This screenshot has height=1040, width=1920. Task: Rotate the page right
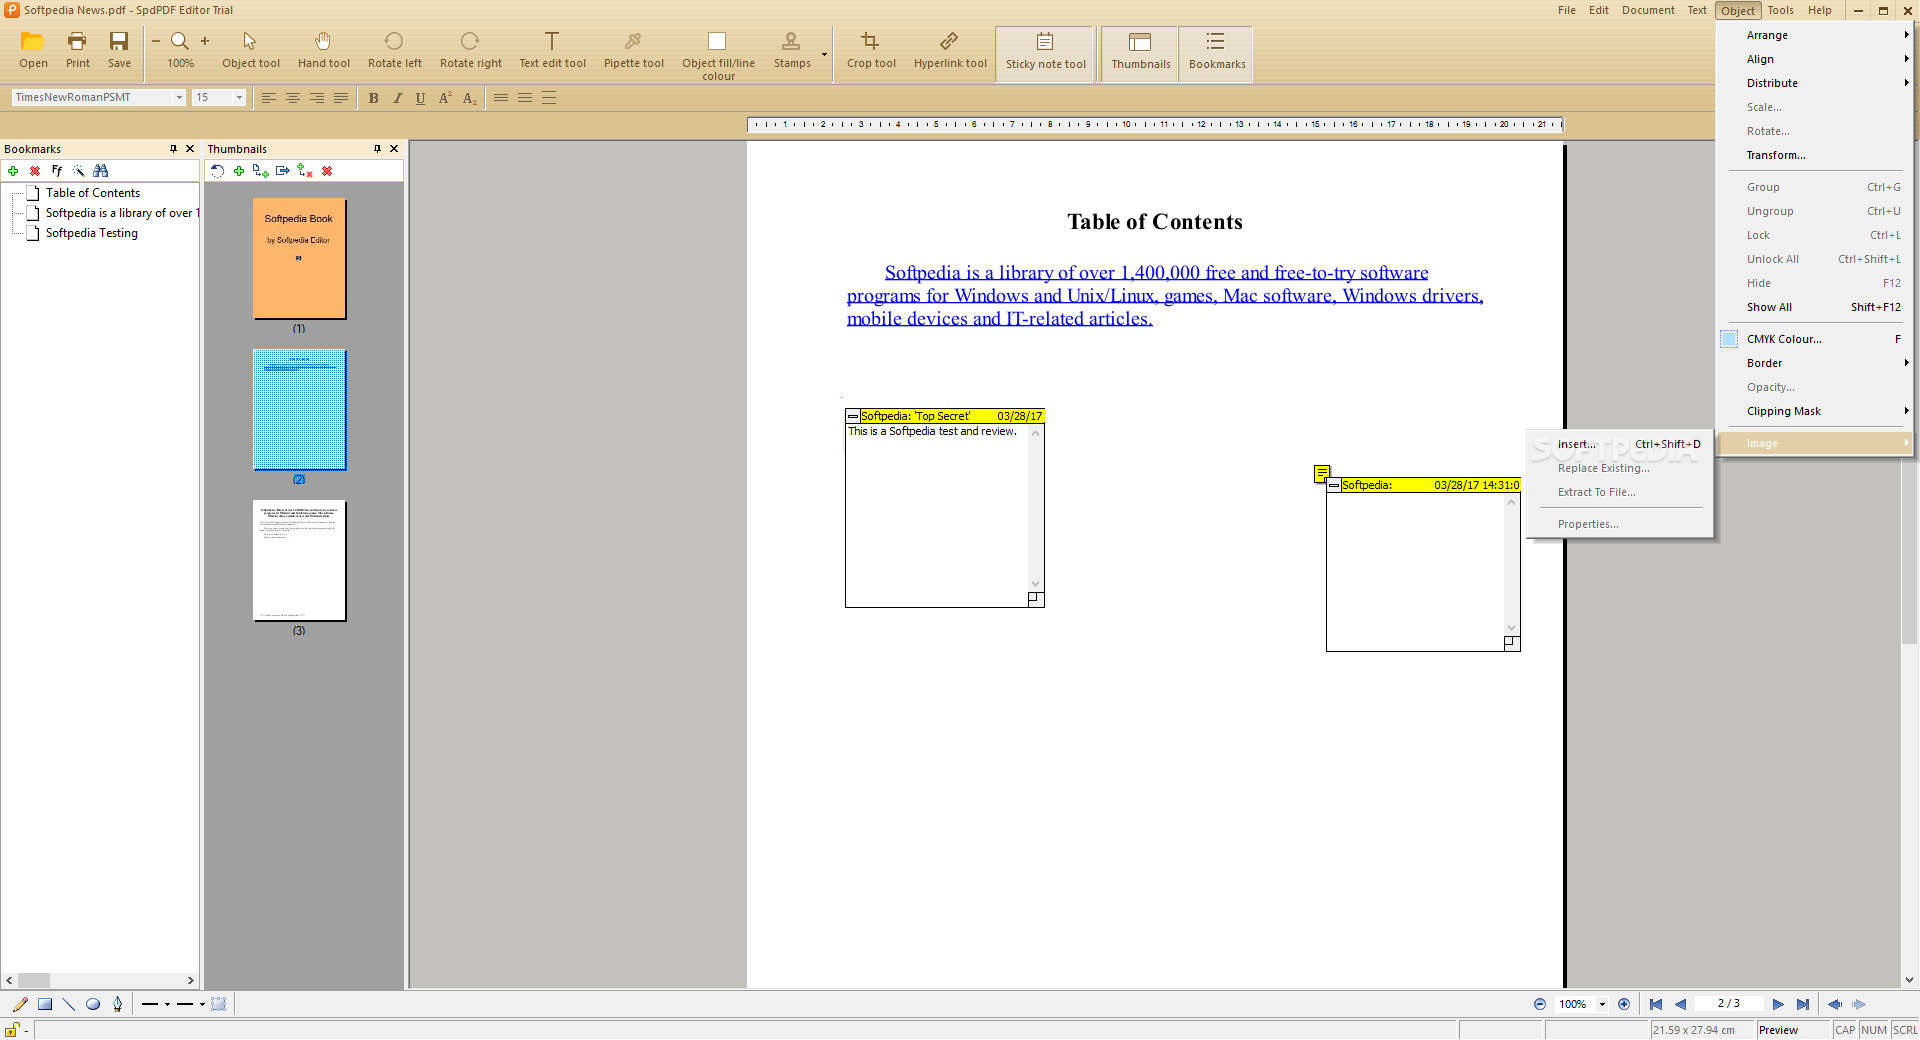point(470,50)
